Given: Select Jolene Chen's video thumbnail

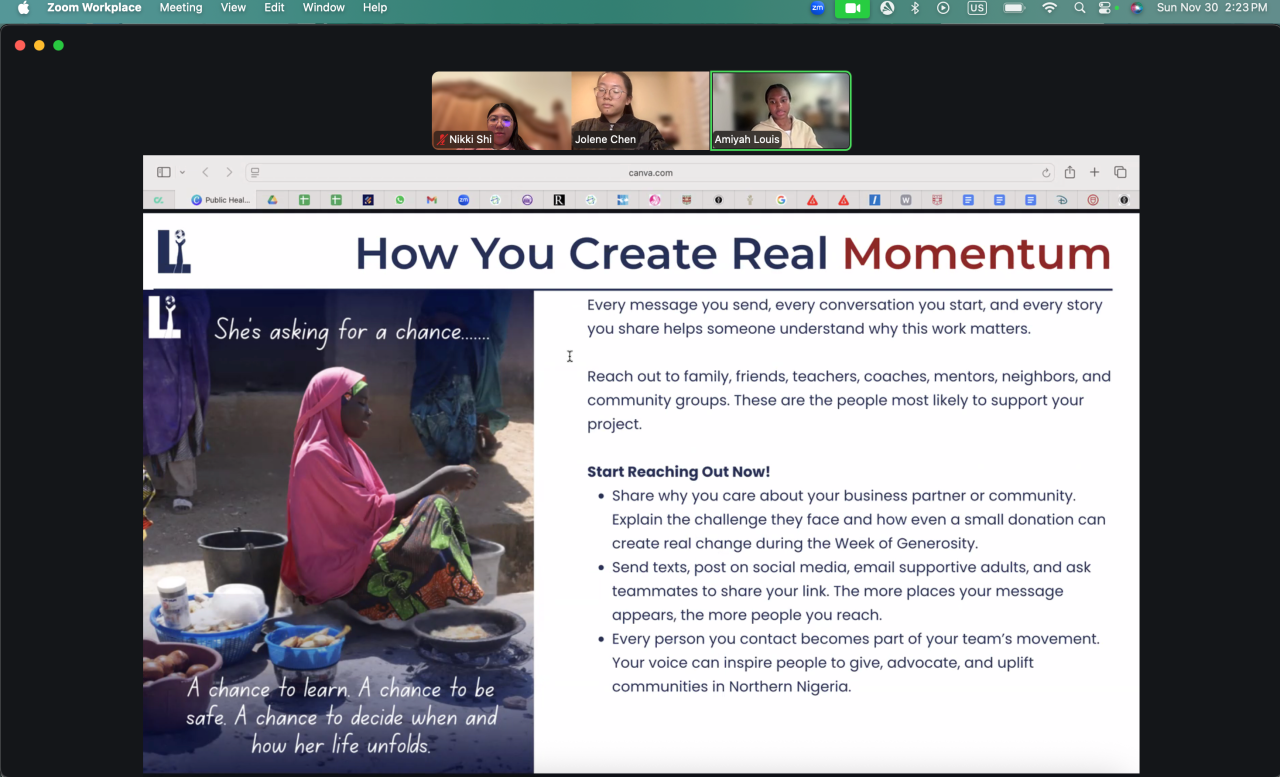Looking at the screenshot, I should coord(640,111).
